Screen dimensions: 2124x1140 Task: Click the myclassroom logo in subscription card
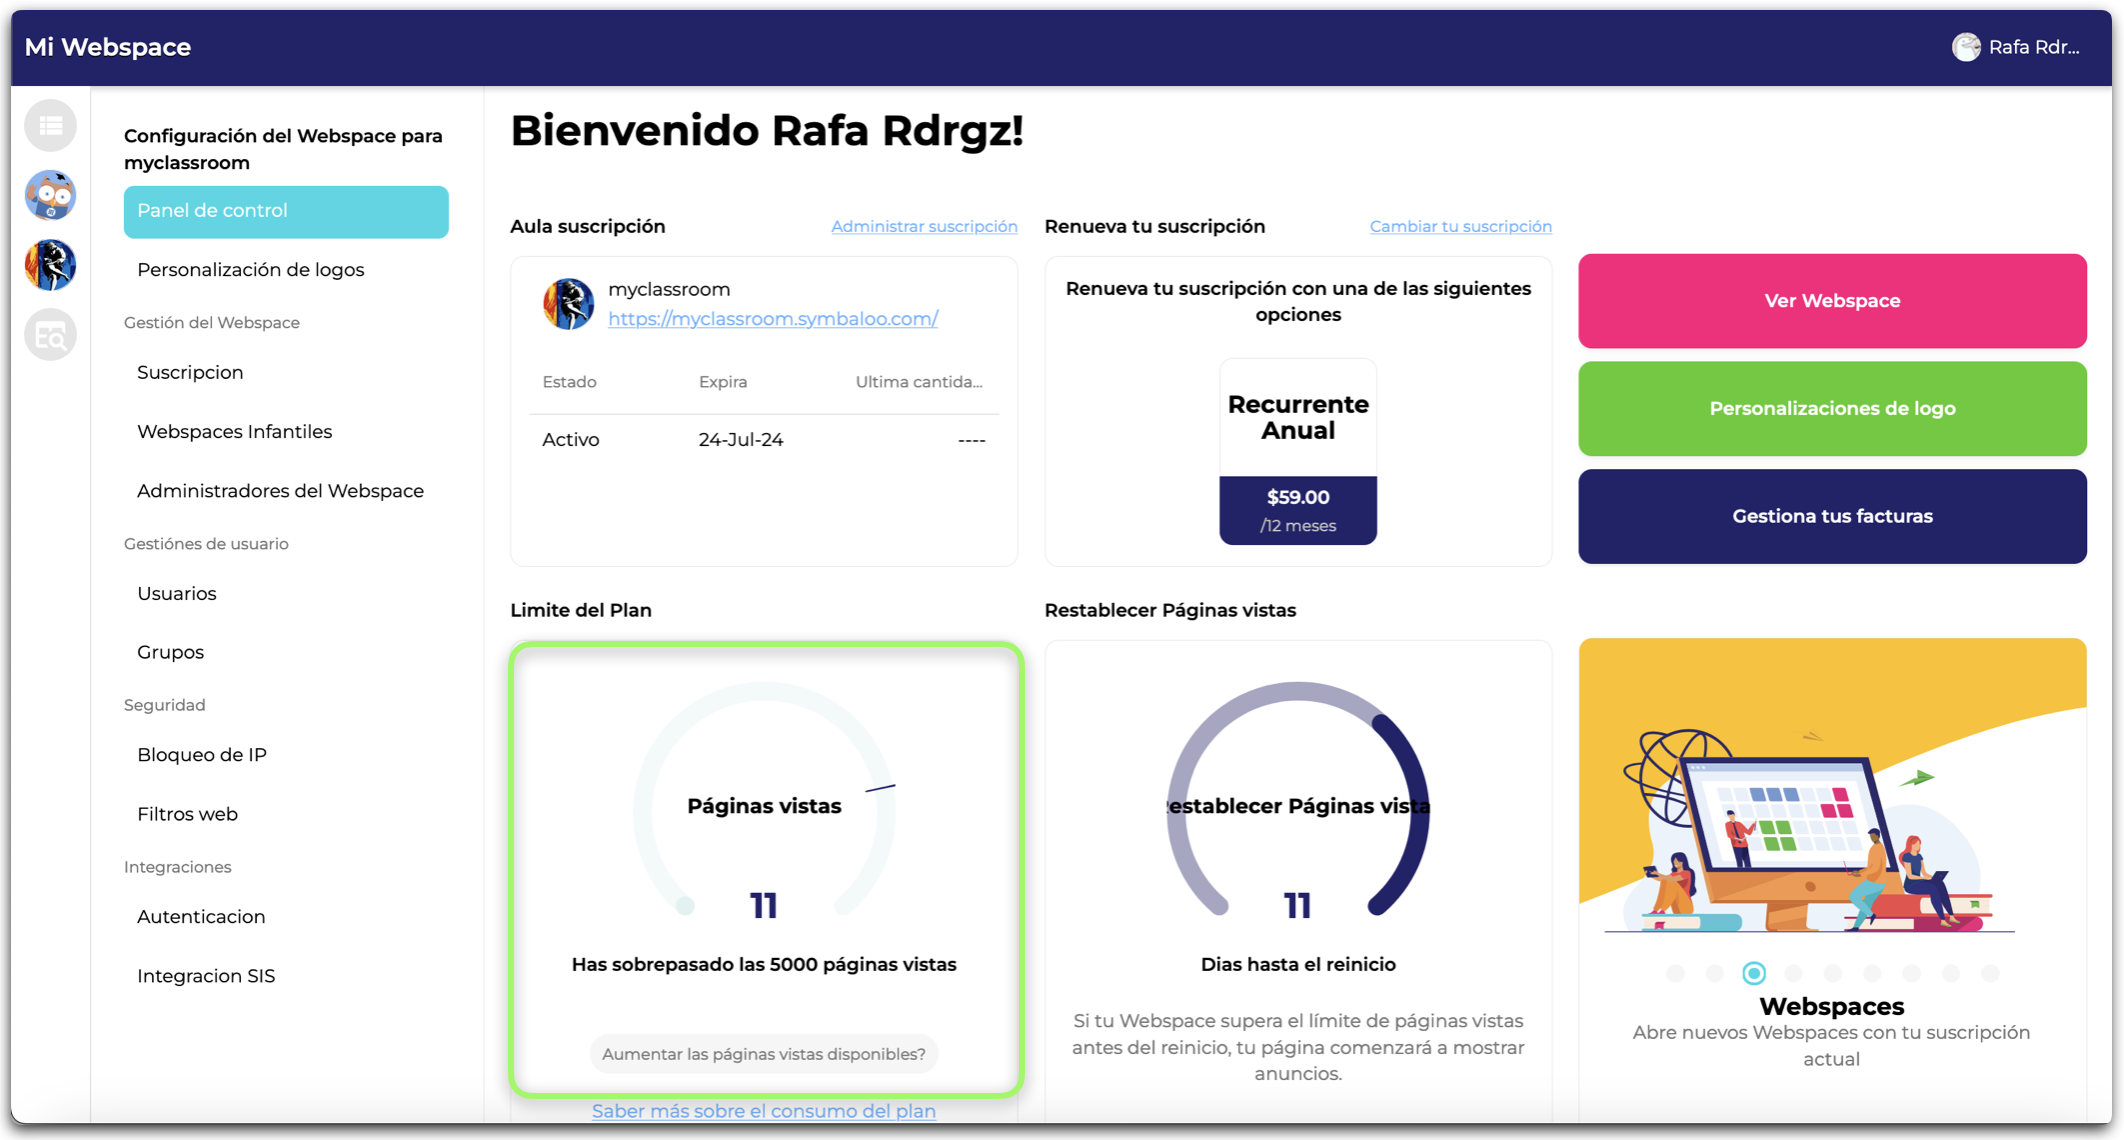point(568,304)
